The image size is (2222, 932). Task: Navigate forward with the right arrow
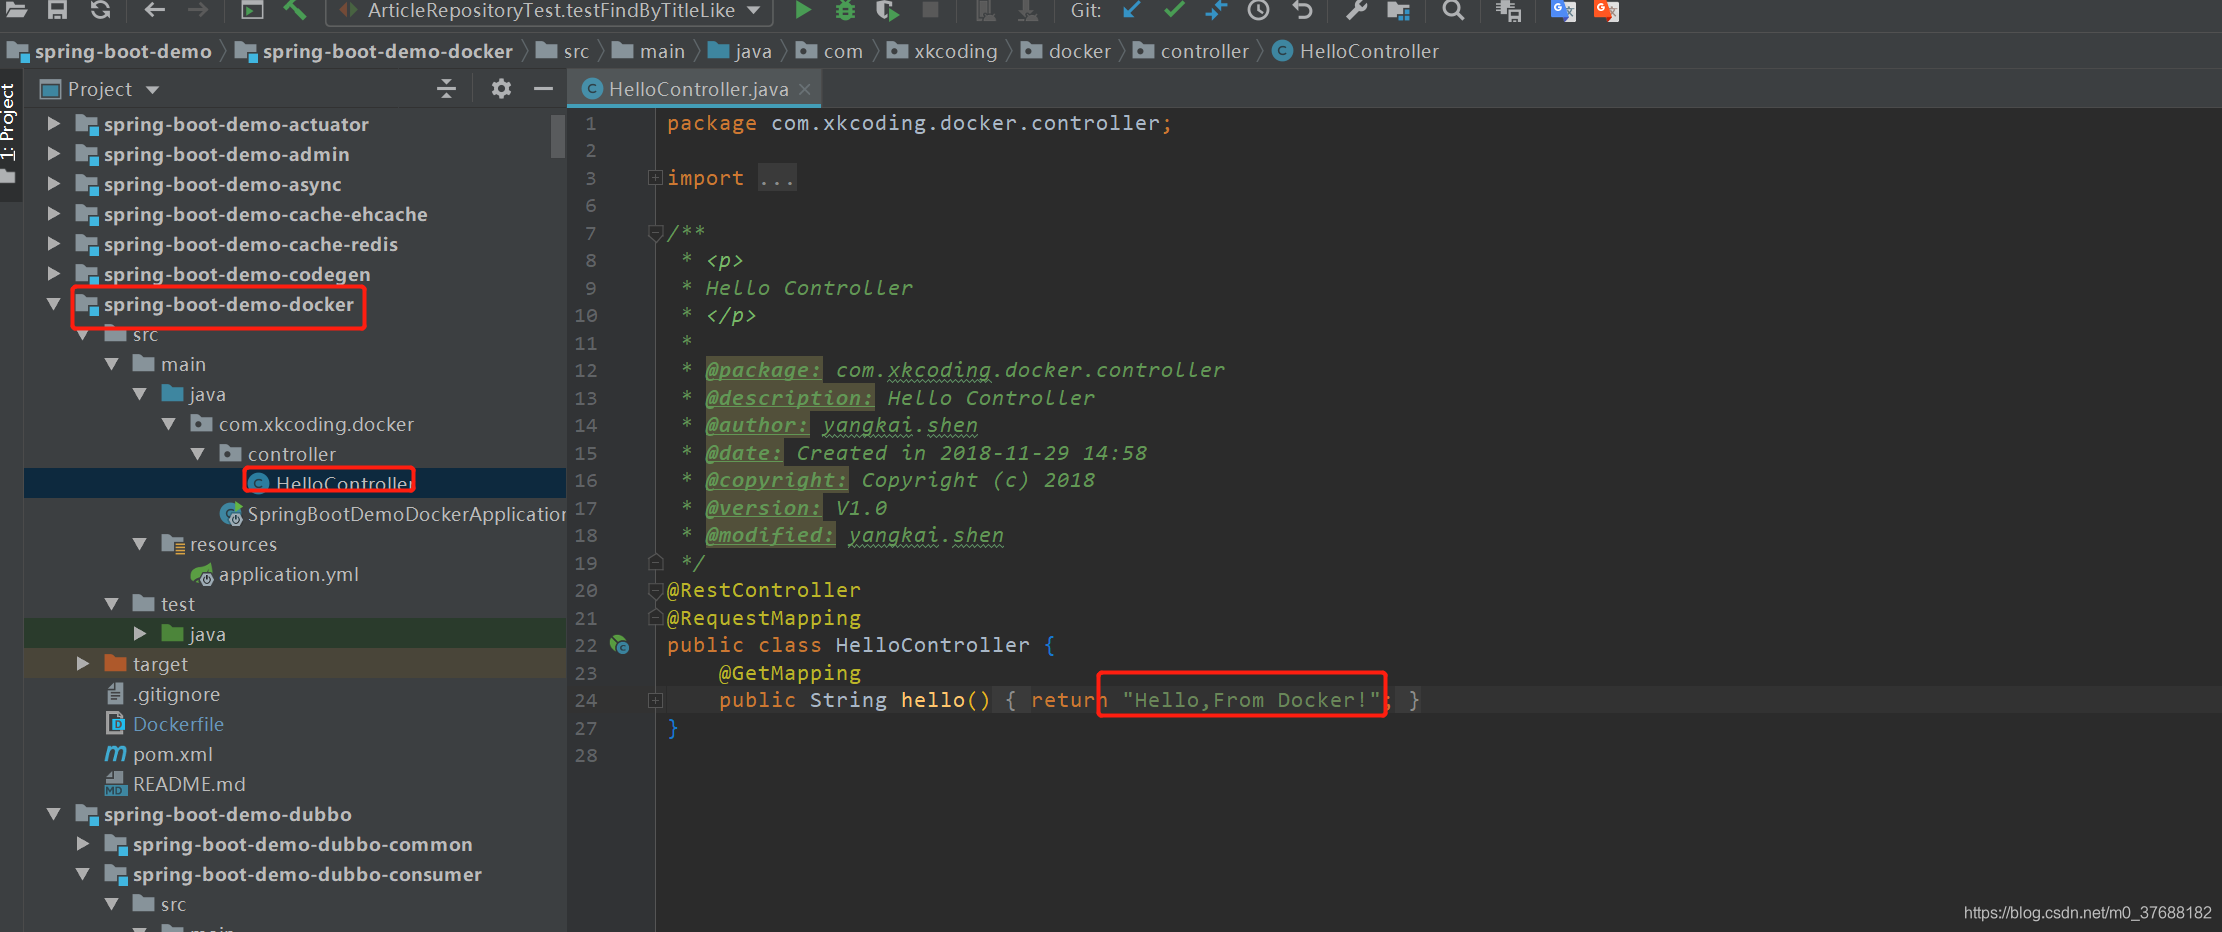coord(198,10)
